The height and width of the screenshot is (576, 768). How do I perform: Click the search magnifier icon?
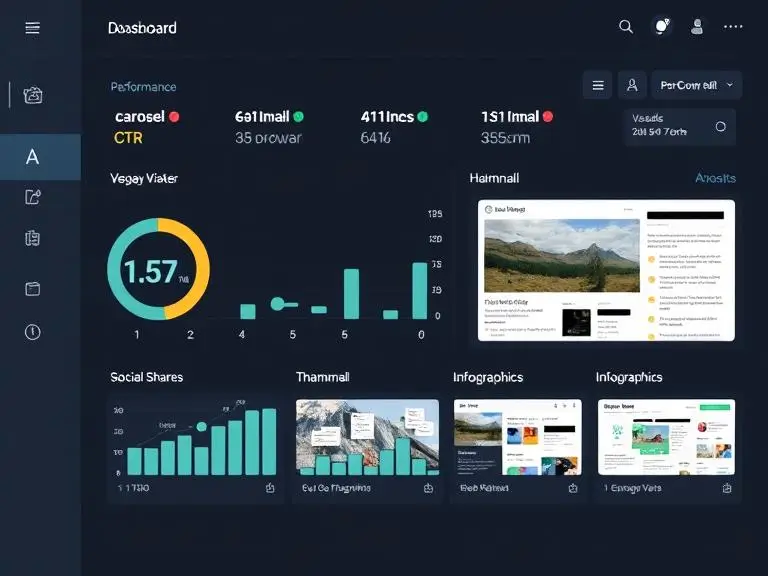click(x=625, y=26)
